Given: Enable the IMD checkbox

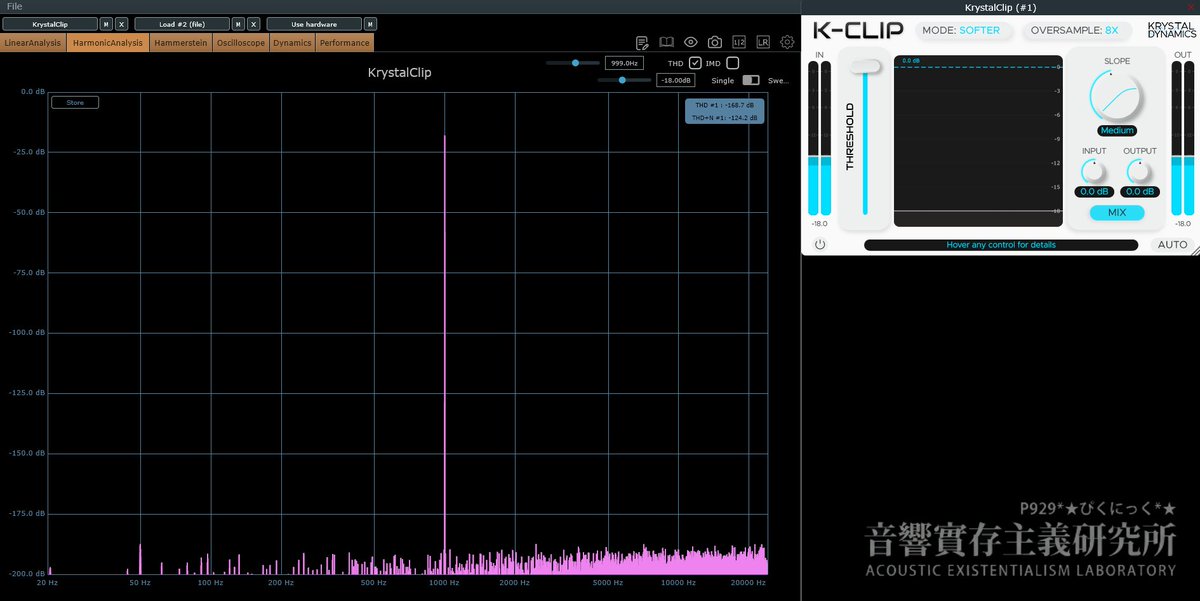Looking at the screenshot, I should coord(732,63).
